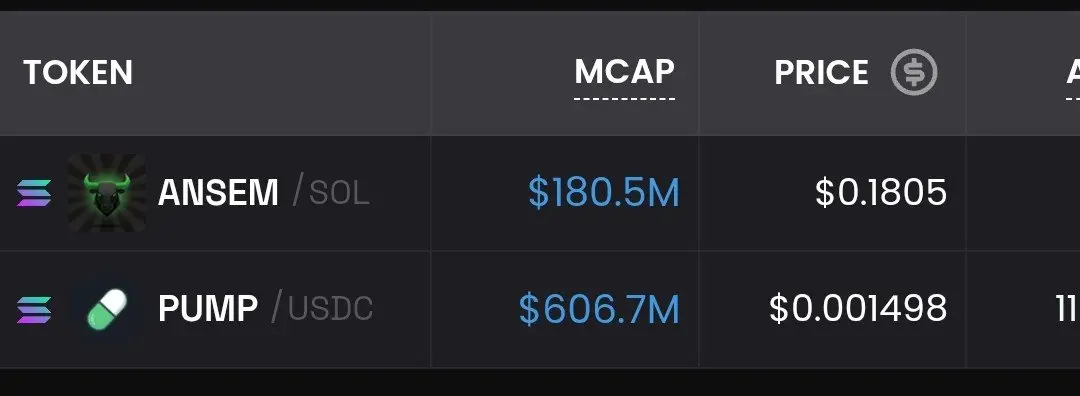Image resolution: width=1080 pixels, height=396 pixels.
Task: Select the $180.5M market cap value
Action: pyautogui.click(x=603, y=193)
